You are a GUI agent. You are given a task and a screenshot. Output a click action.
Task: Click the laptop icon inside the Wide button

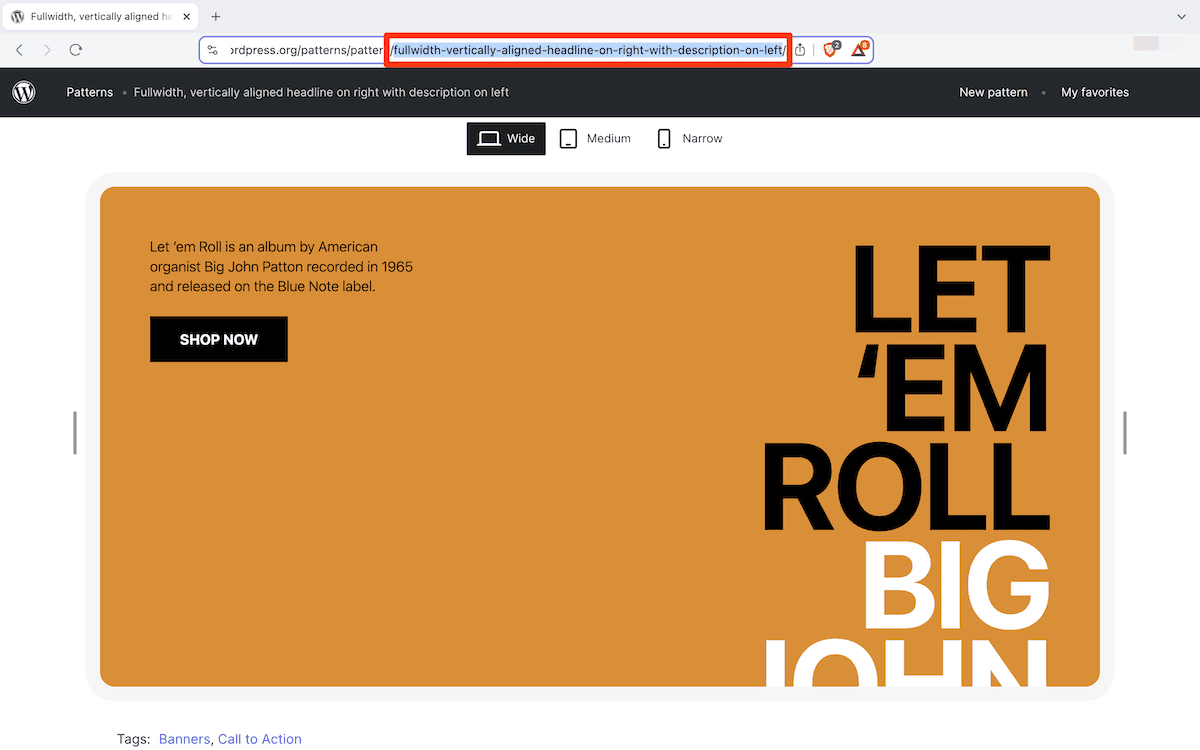[x=489, y=138]
